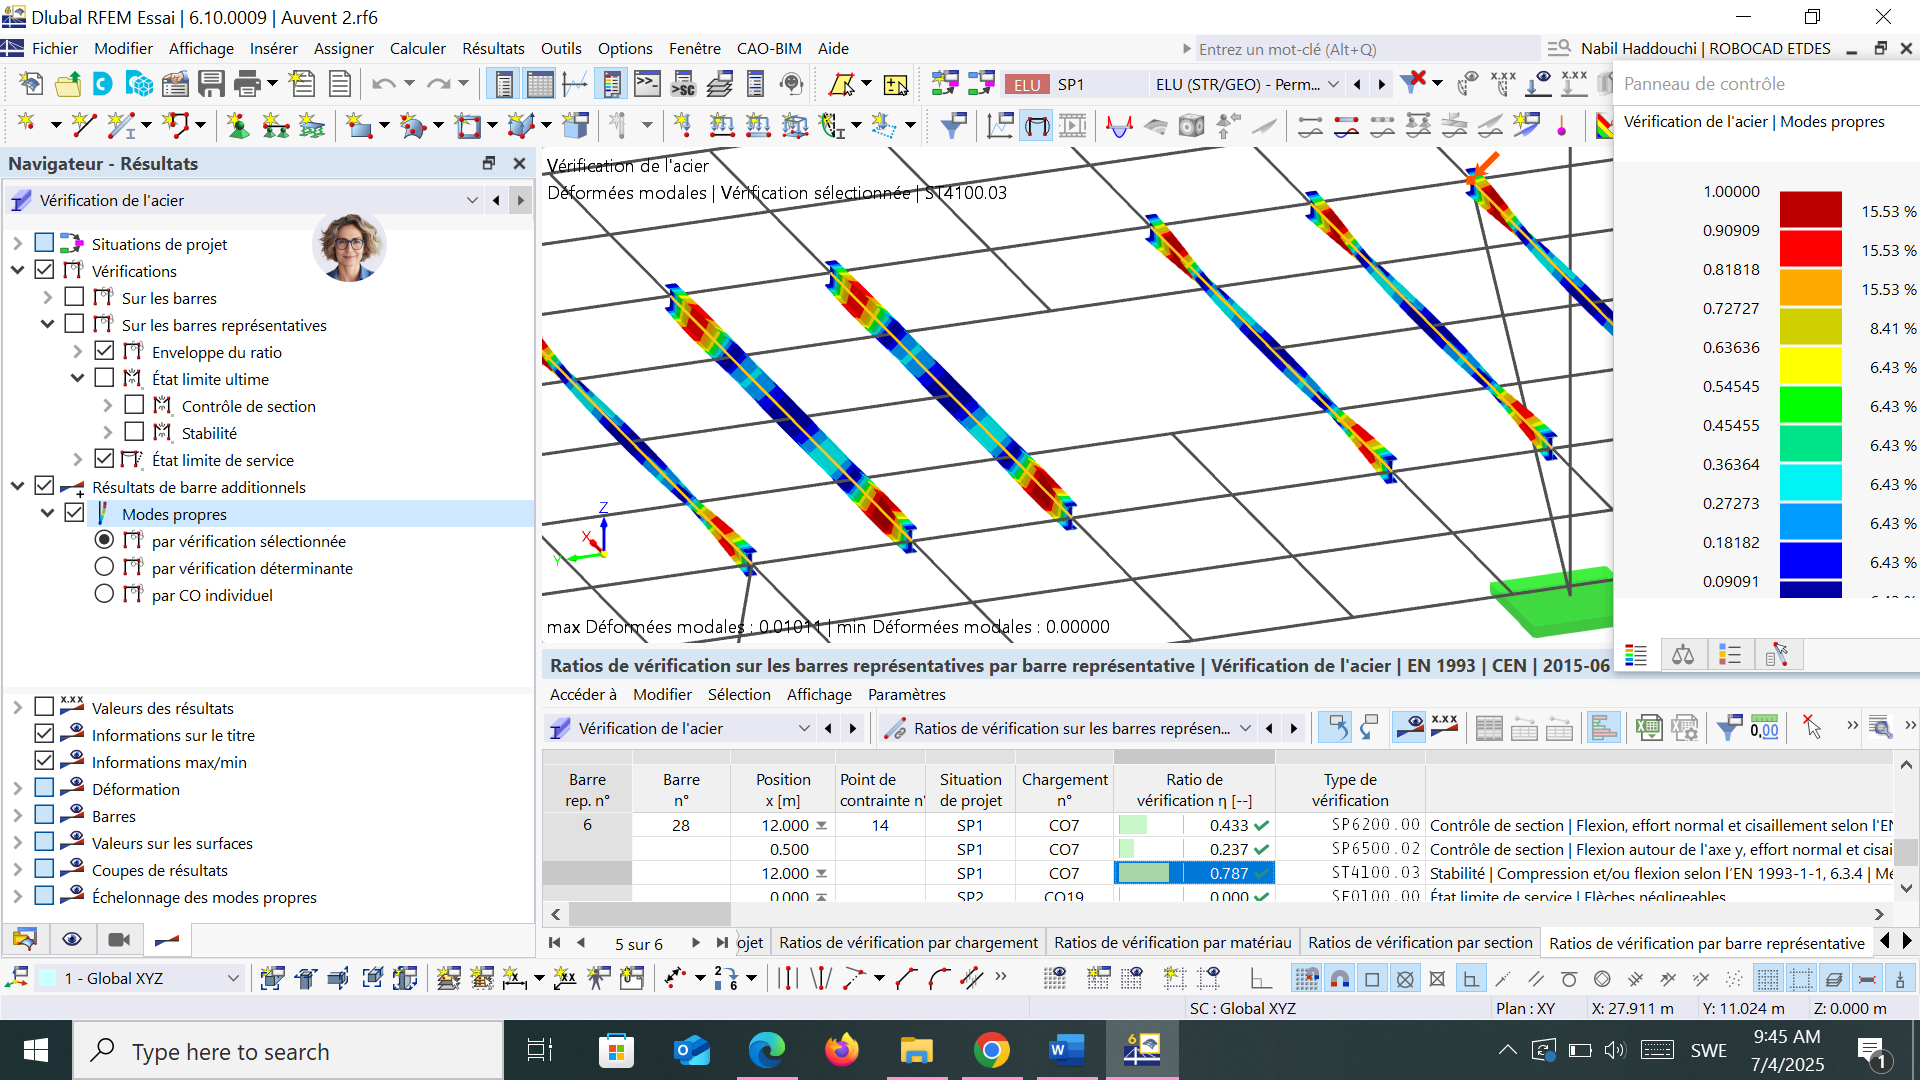This screenshot has width=1920, height=1080.
Task: Open the Fichier menu
Action: point(54,48)
